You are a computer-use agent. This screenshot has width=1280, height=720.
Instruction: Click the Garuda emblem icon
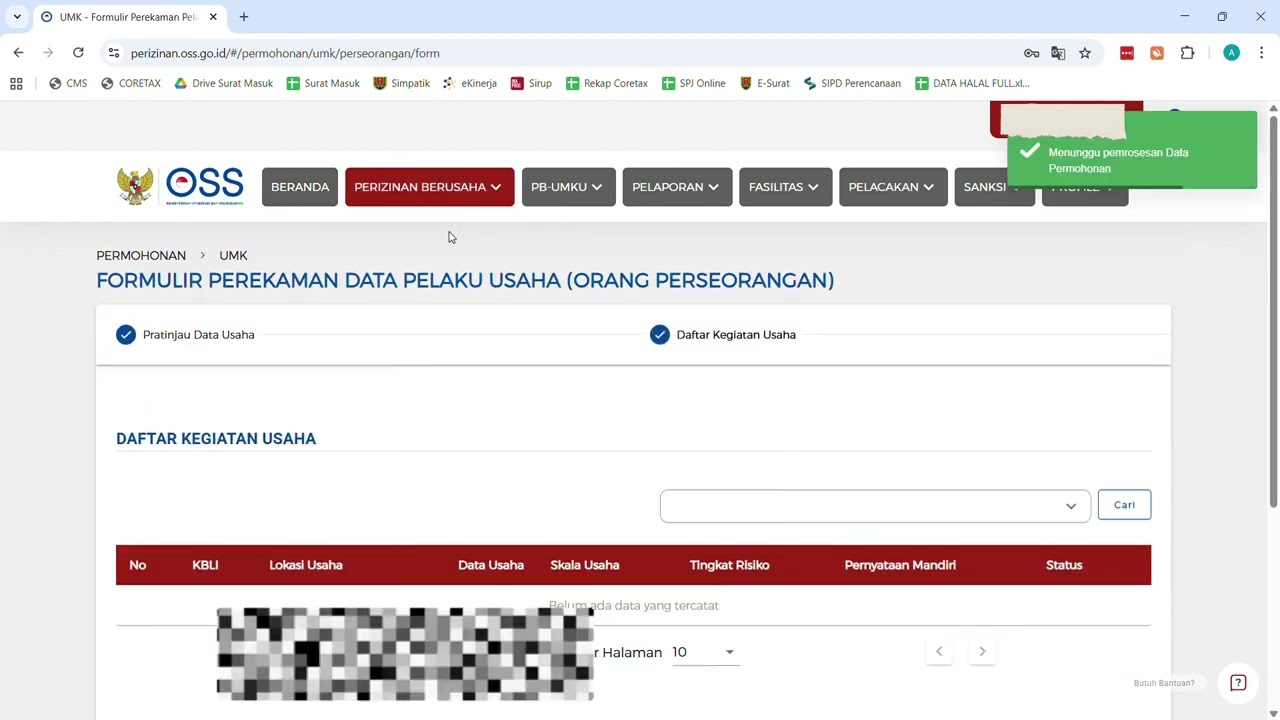click(135, 186)
